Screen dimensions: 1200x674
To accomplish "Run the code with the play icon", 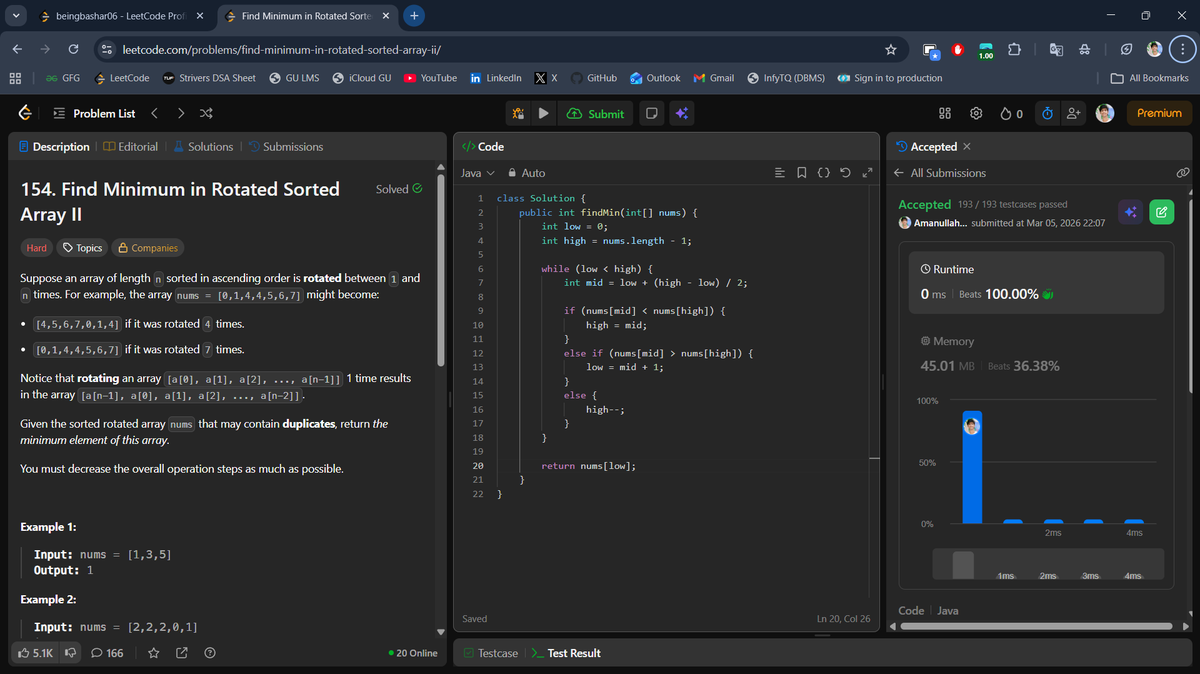I will (543, 114).
